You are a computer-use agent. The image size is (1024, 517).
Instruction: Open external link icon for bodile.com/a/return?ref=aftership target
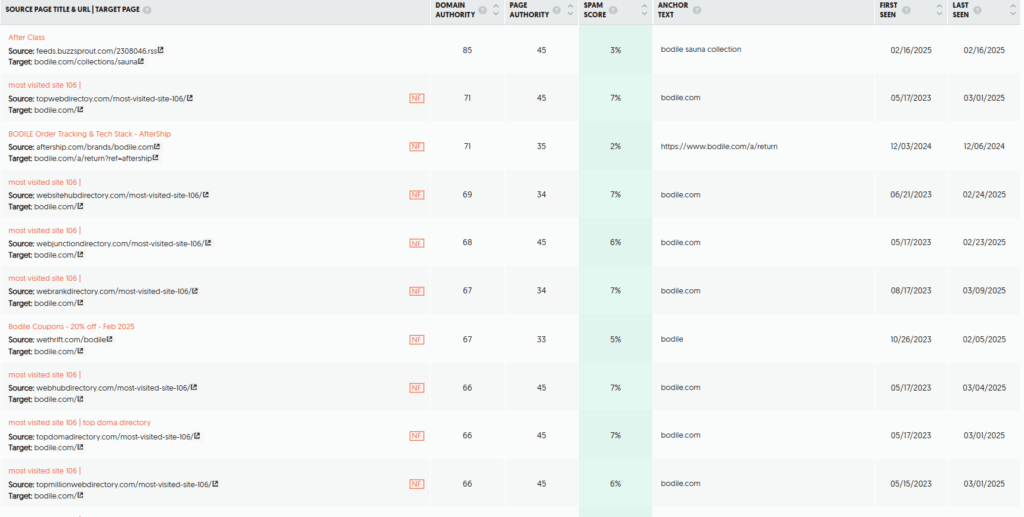click(155, 158)
